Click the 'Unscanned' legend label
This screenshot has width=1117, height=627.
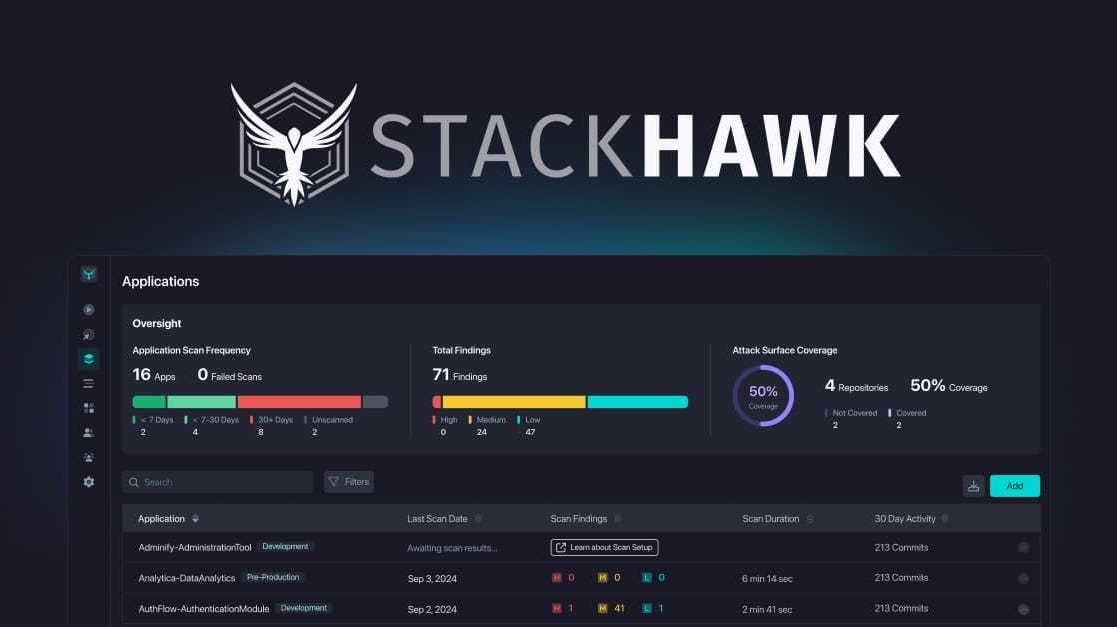pyautogui.click(x=332, y=420)
